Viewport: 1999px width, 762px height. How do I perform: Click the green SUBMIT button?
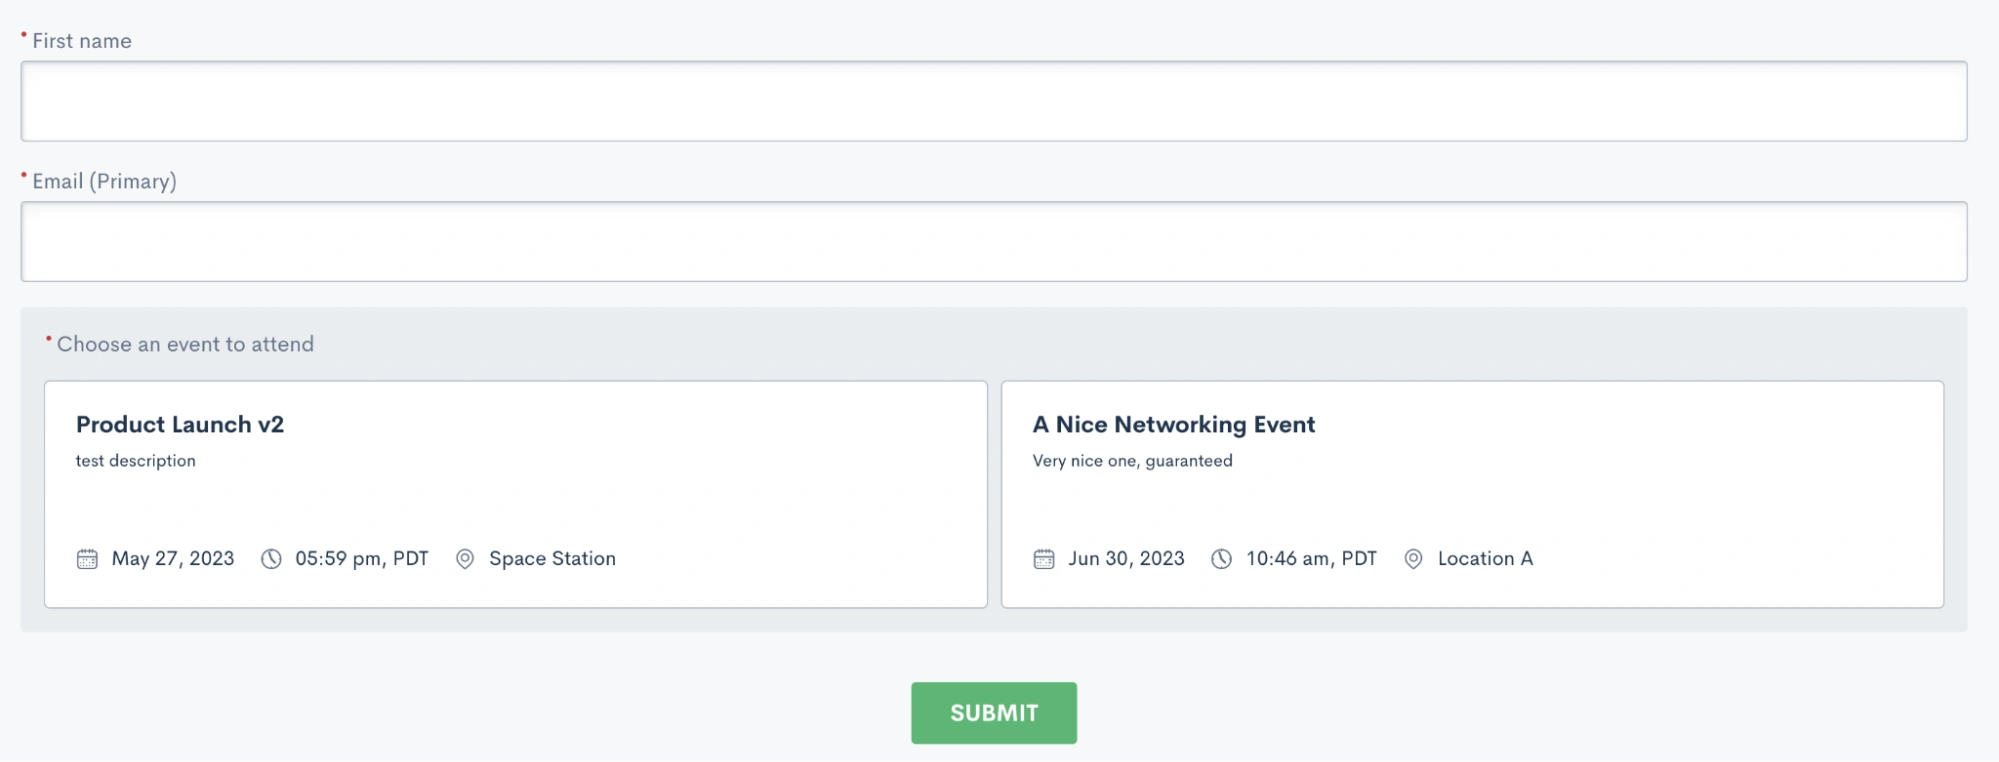pyautogui.click(x=994, y=713)
